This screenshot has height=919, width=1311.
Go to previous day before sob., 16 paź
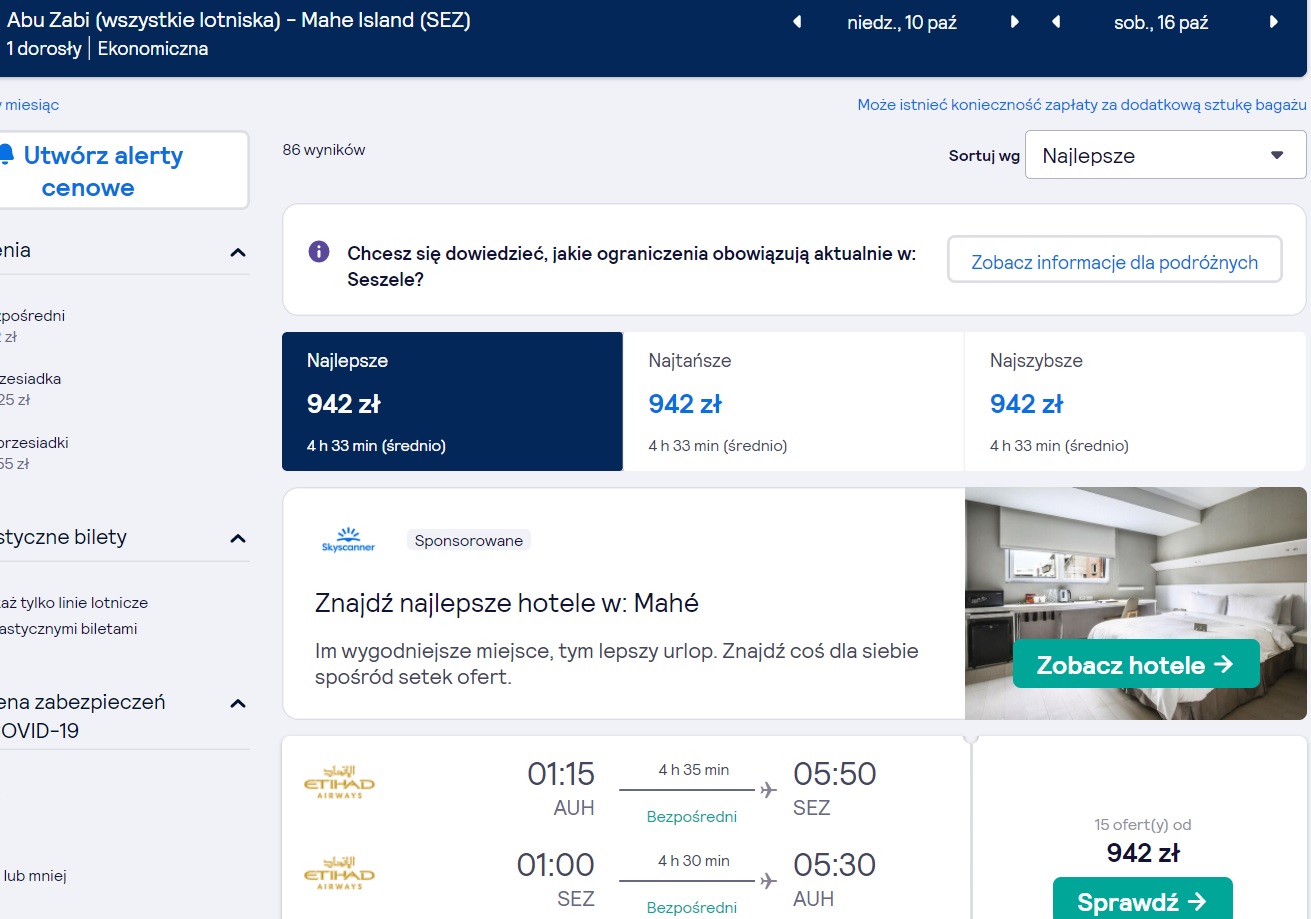coord(1056,22)
